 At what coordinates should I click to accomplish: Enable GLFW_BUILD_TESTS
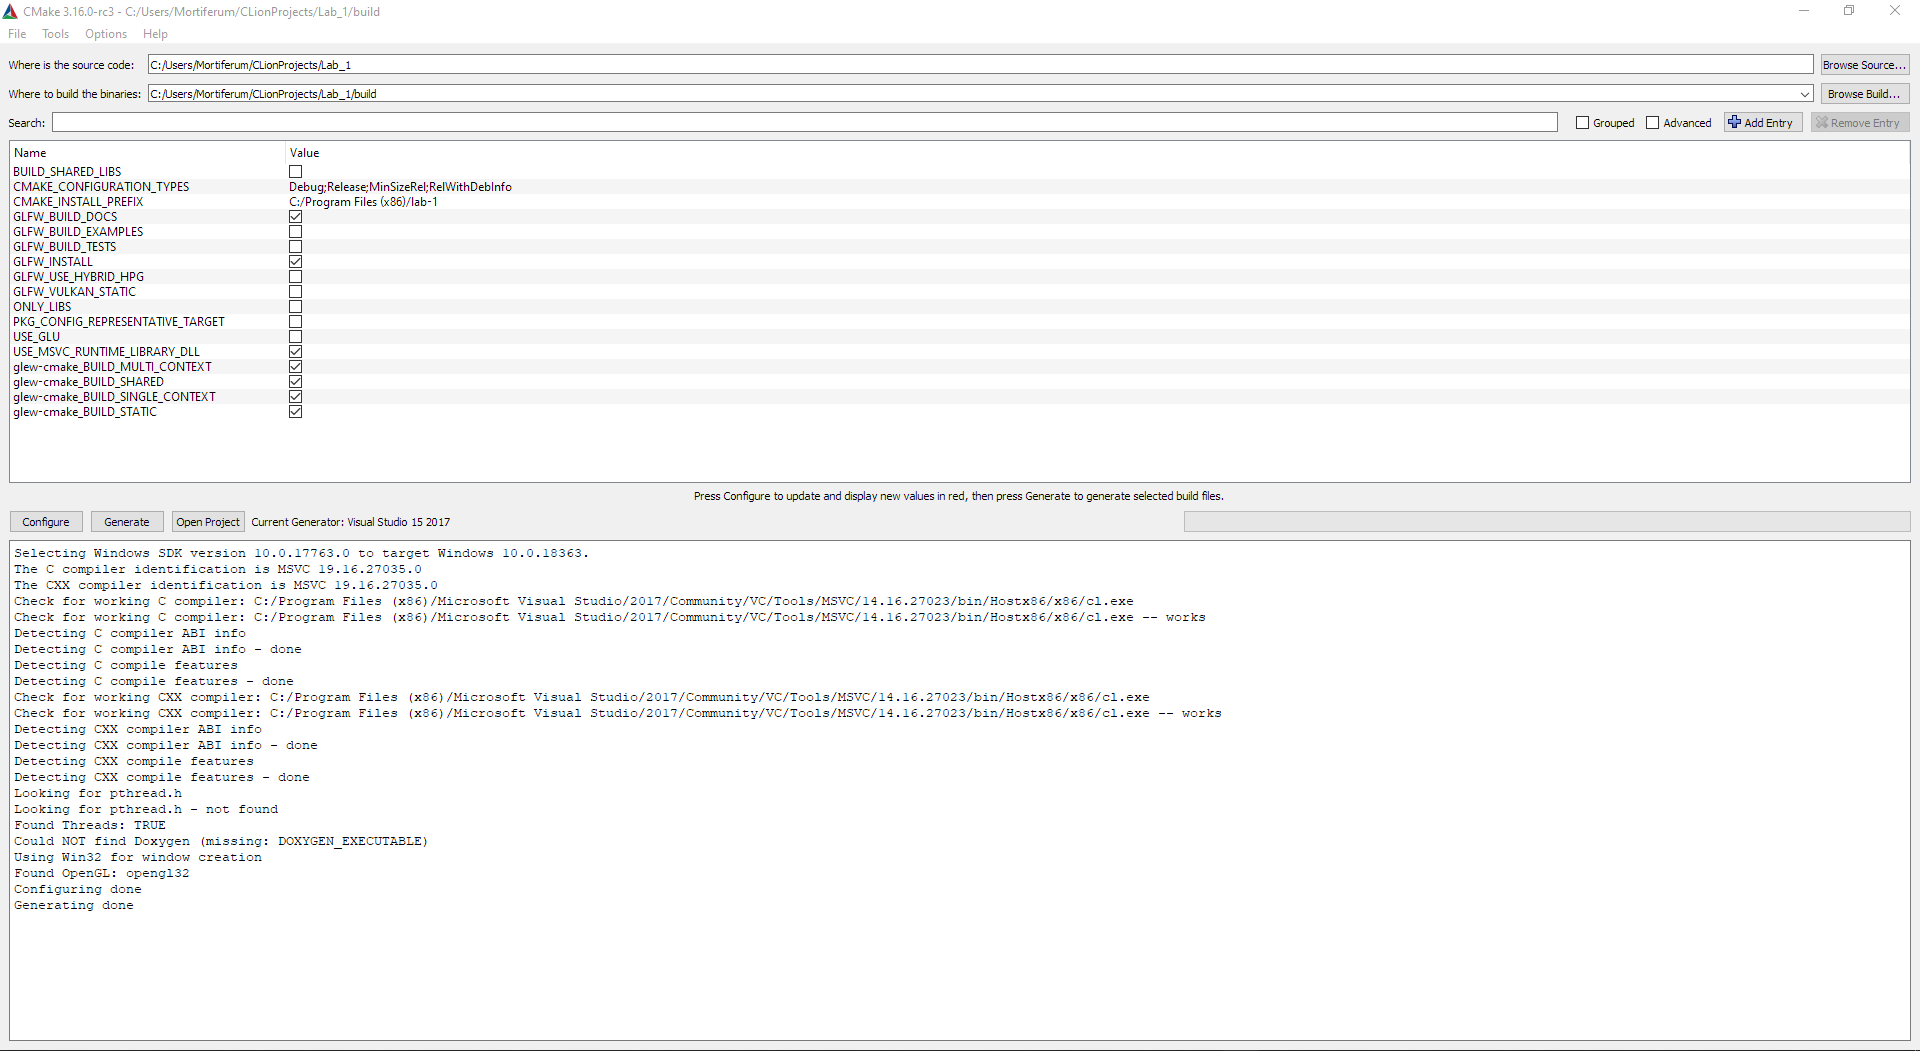[x=295, y=246]
